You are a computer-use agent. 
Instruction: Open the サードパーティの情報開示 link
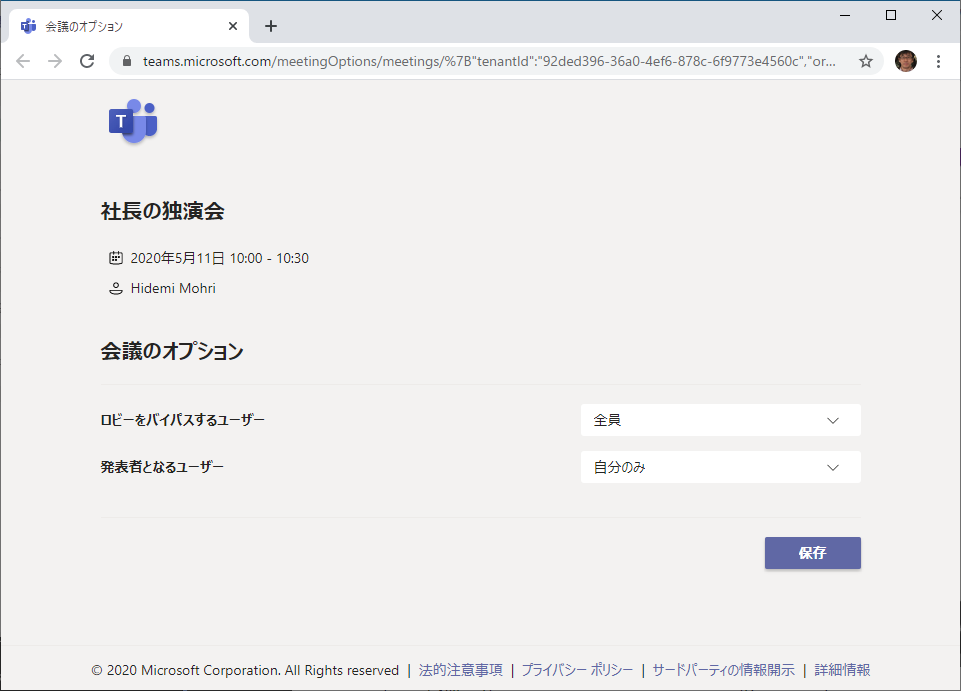723,670
